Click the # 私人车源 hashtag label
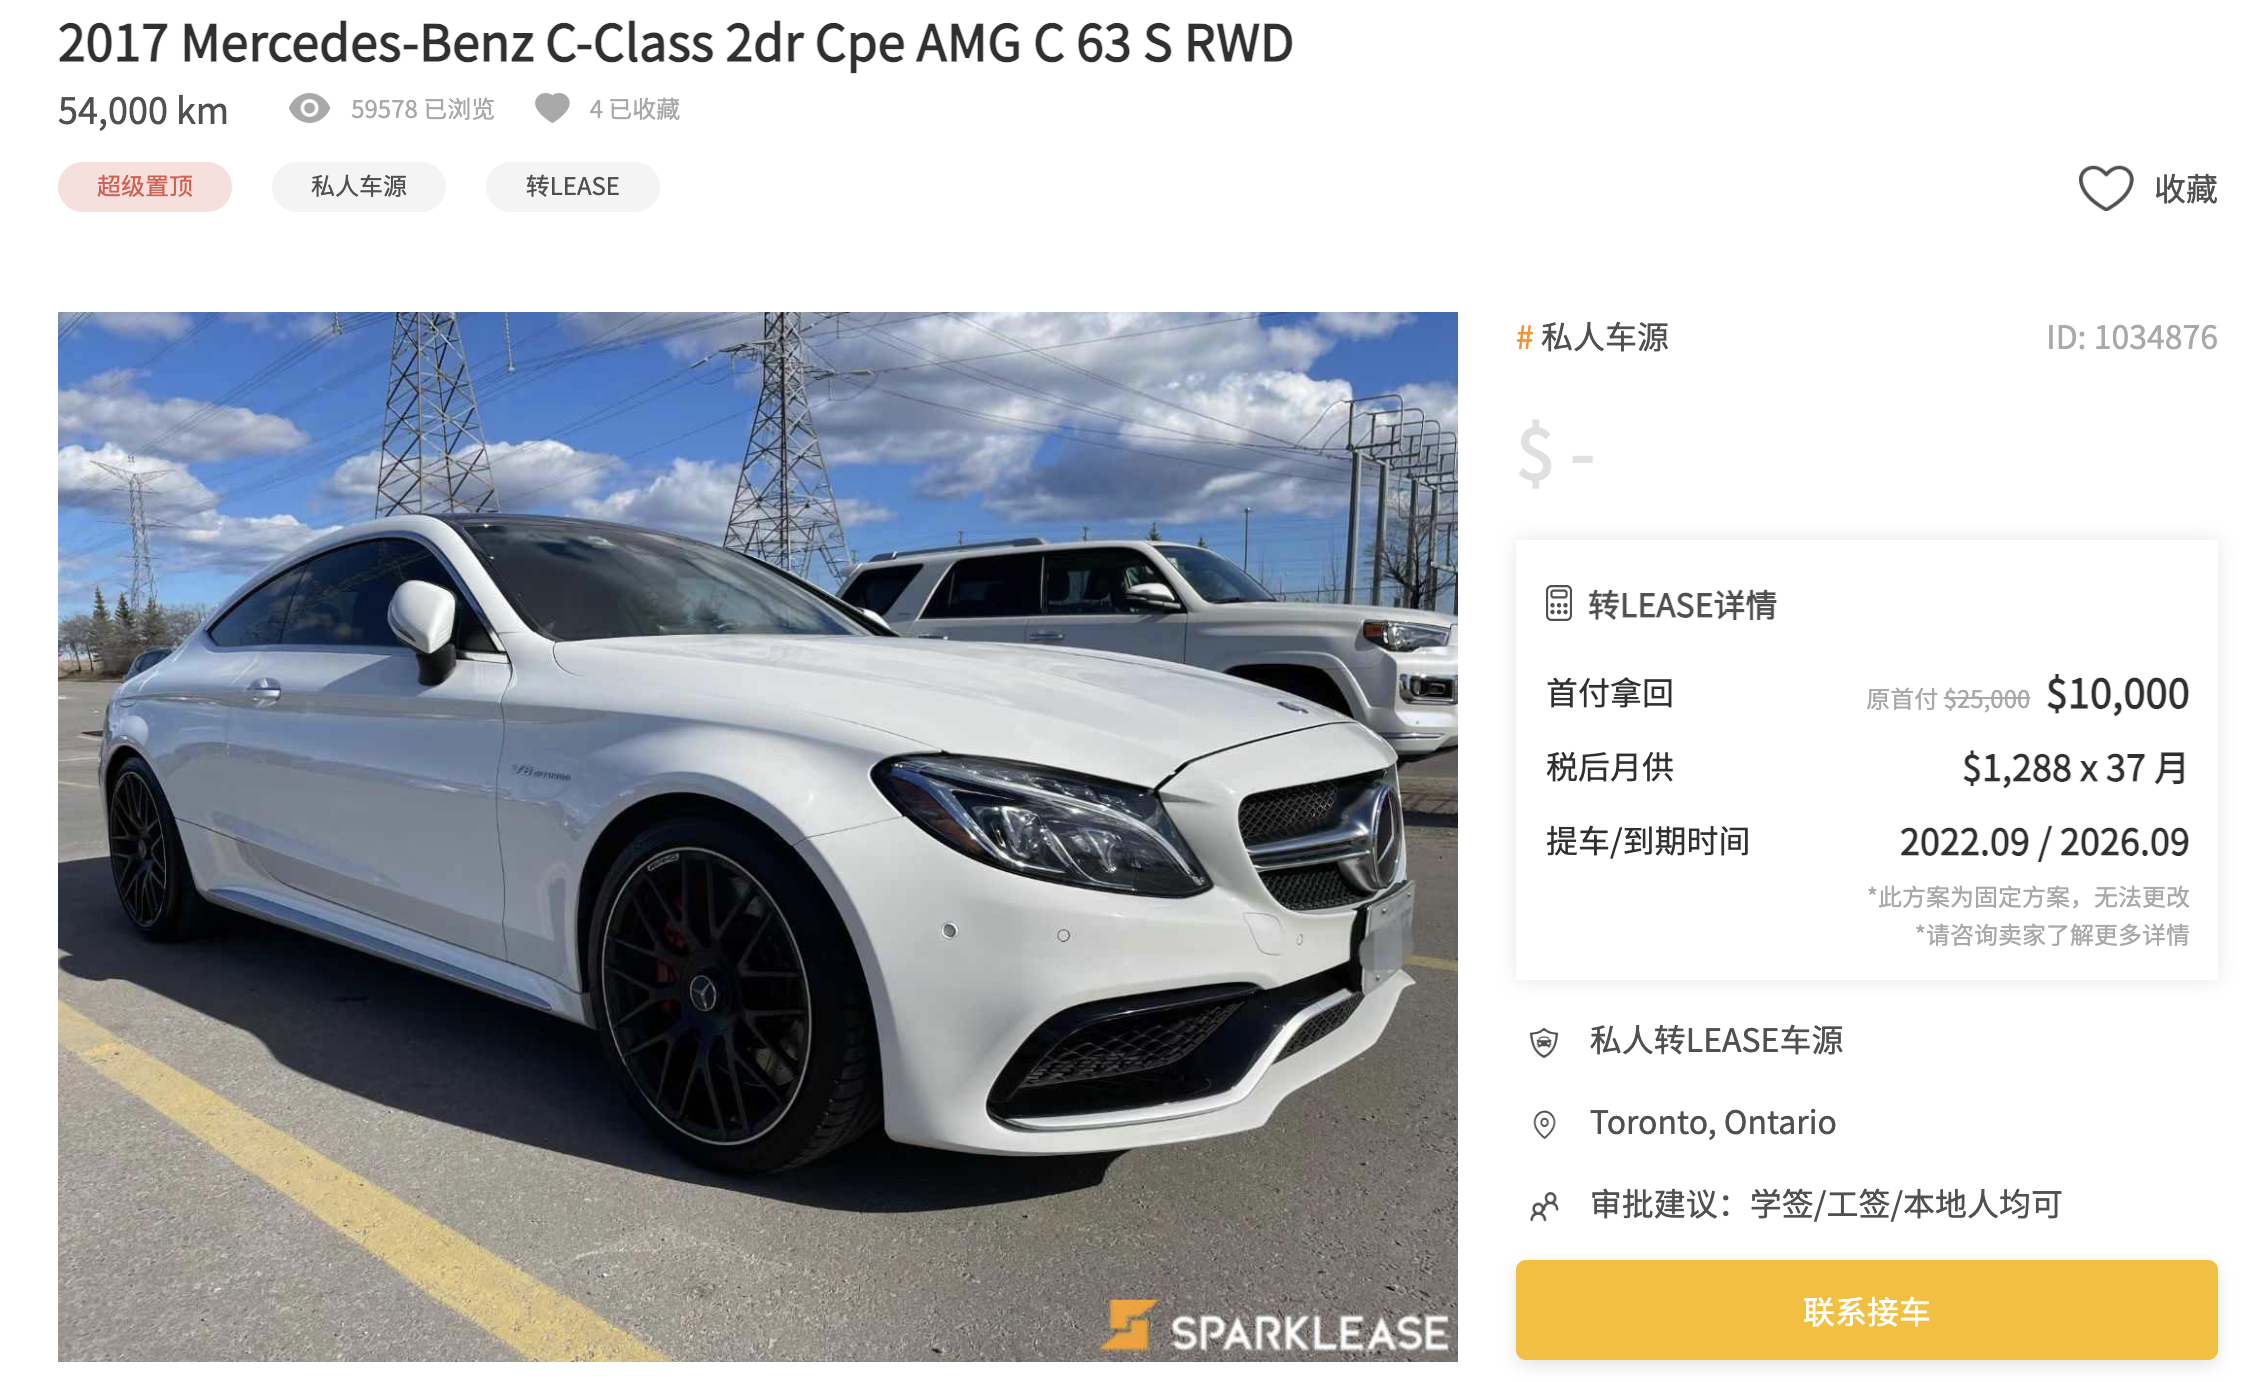Image resolution: width=2248 pixels, height=1382 pixels. coord(1592,338)
